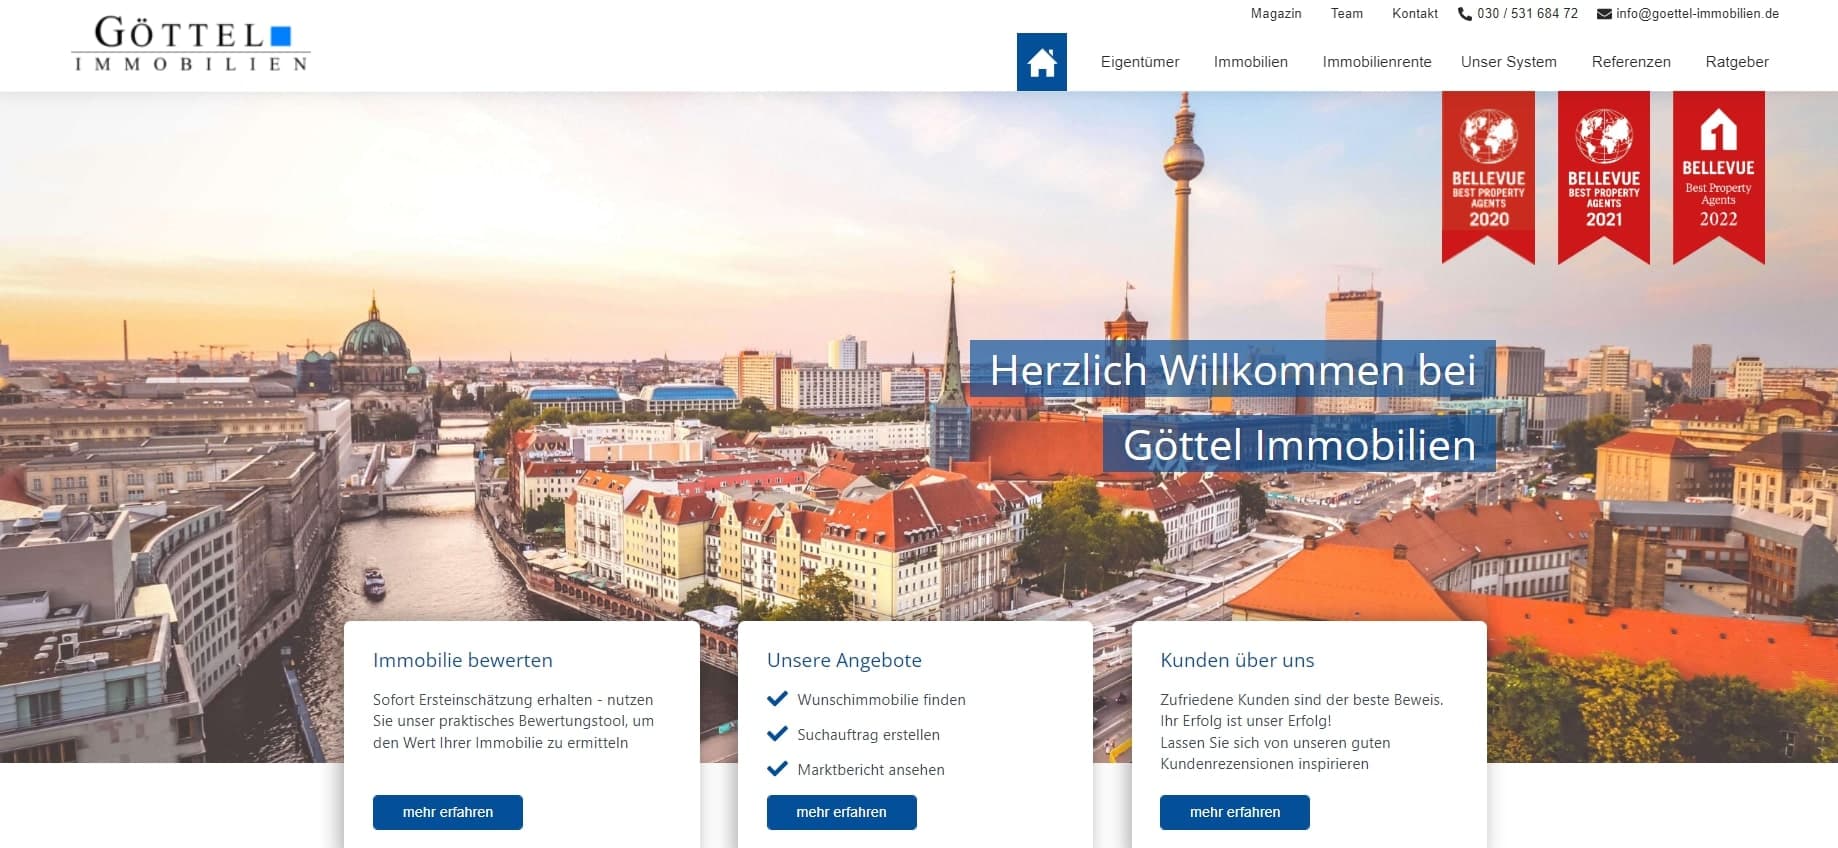
Task: Open the Unser System menu
Action: click(x=1509, y=62)
